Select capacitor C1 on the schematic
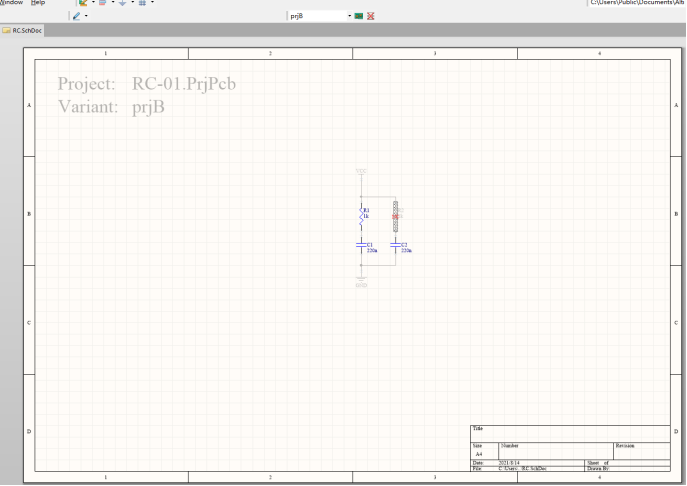Viewport: 687px width, 486px height. coord(361,246)
